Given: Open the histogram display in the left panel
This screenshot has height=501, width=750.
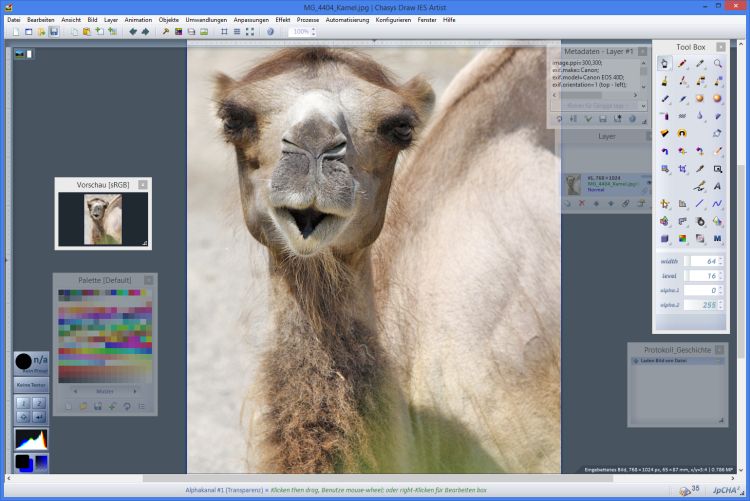Looking at the screenshot, I should pyautogui.click(x=31, y=439).
